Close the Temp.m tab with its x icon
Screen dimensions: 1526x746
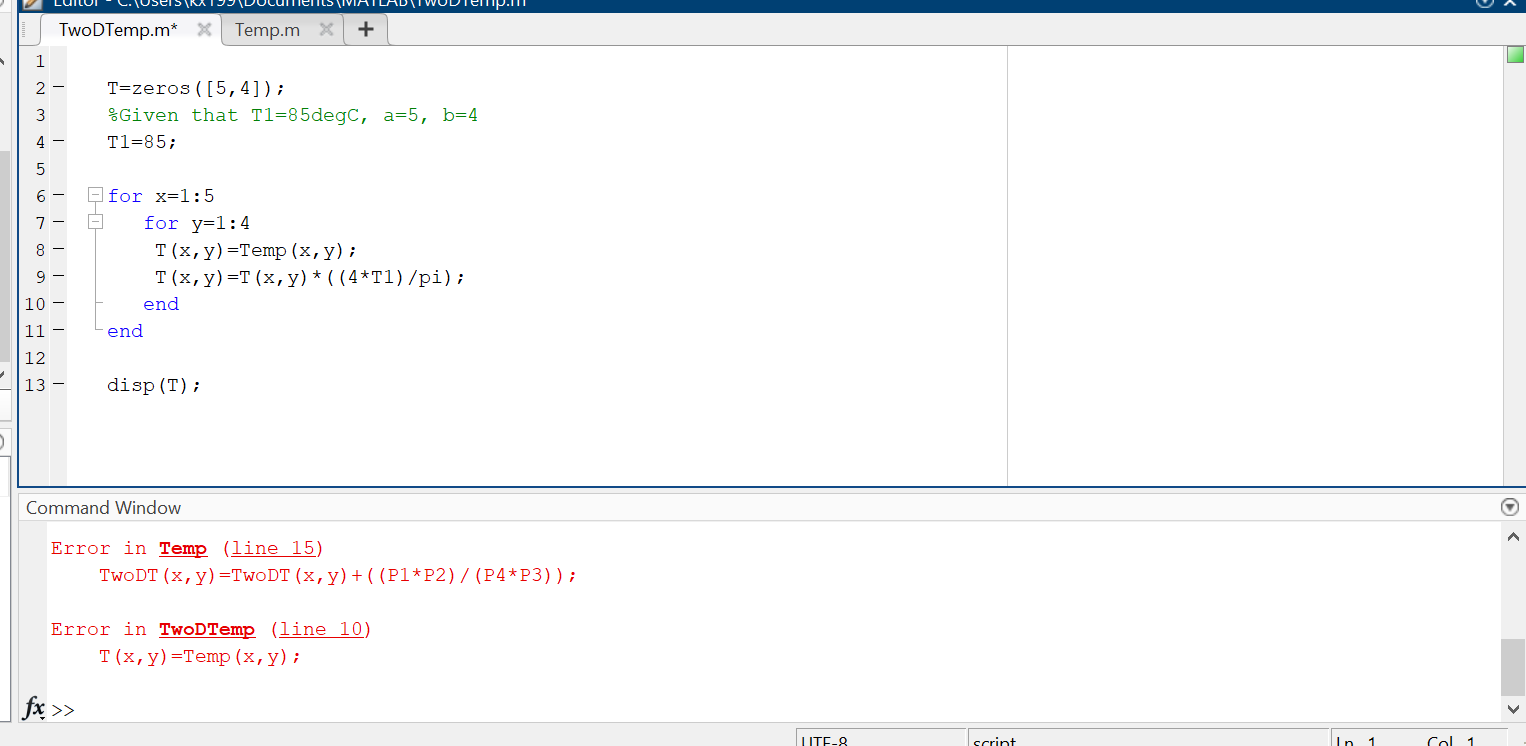325,30
